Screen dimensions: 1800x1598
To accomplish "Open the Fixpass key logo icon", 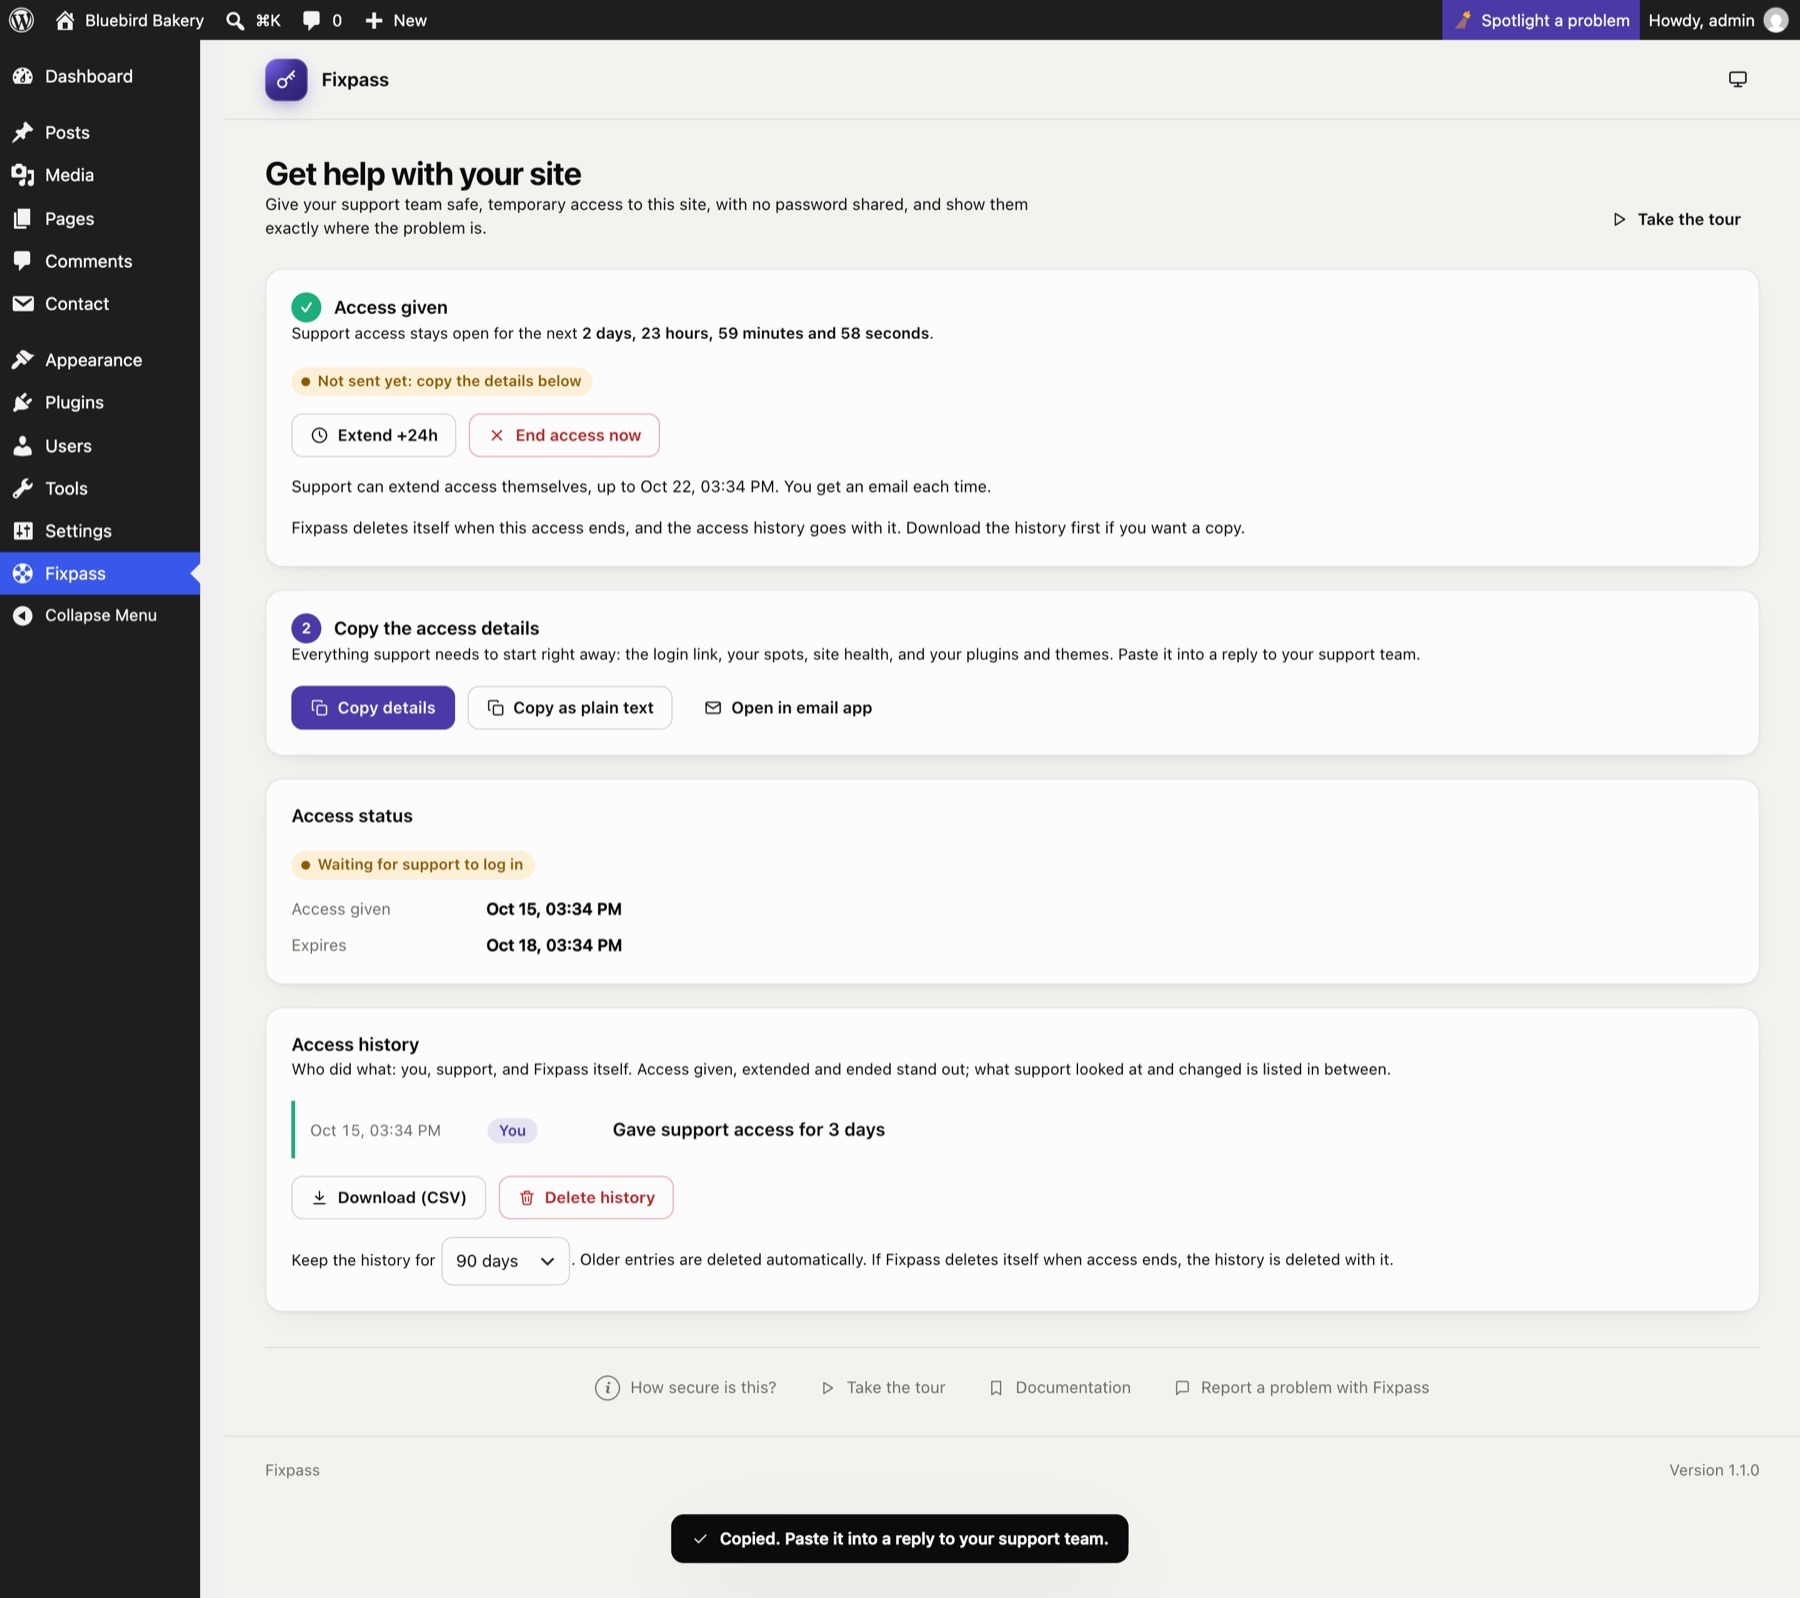I will [286, 80].
